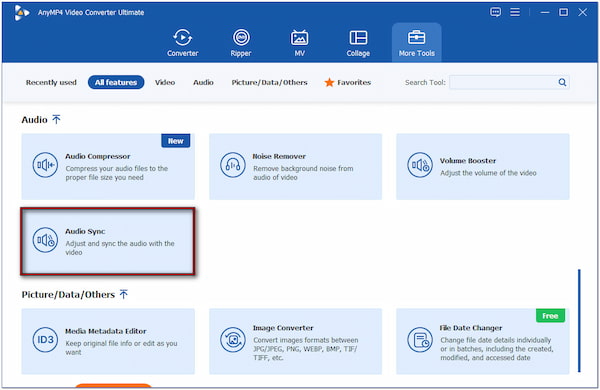The image size is (600, 390).
Task: Switch to the Ripper tab
Action: coord(241,43)
